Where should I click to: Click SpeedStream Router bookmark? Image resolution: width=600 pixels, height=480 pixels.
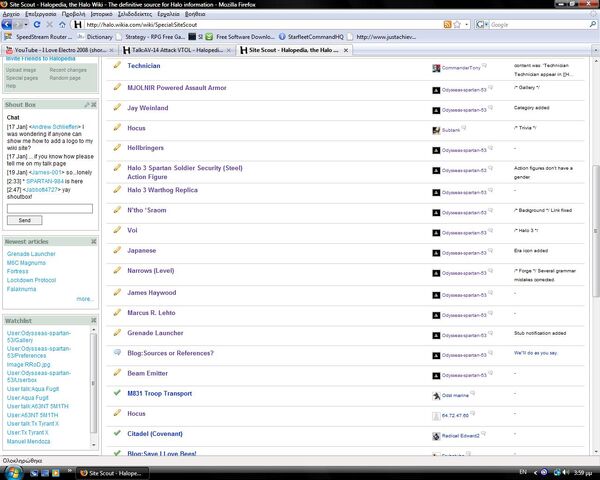[x=38, y=37]
